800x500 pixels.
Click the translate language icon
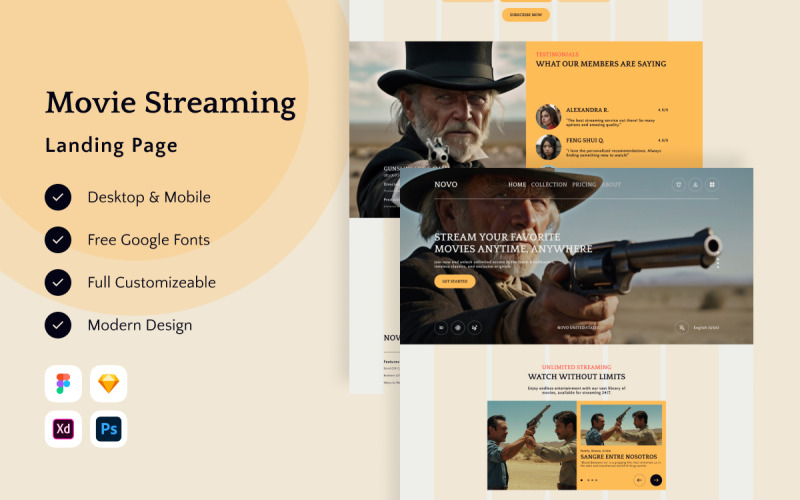(681, 327)
